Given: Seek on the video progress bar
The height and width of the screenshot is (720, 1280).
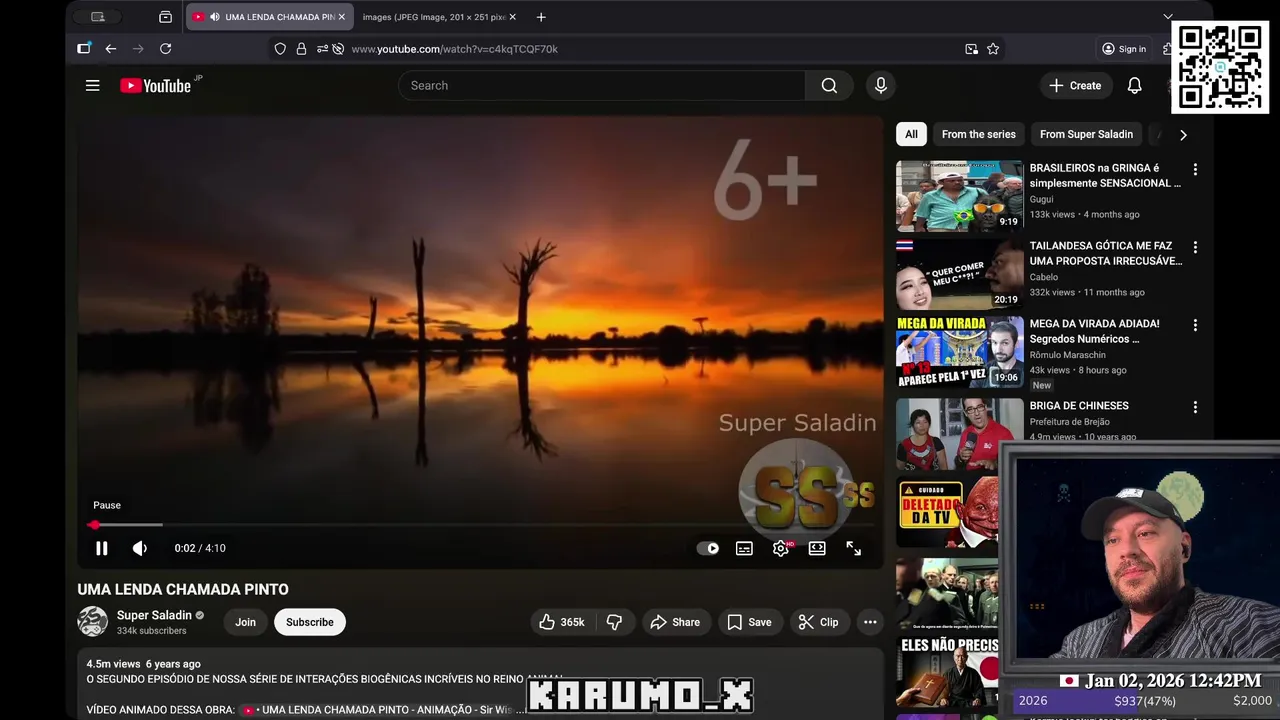Looking at the screenshot, I should pos(480,524).
